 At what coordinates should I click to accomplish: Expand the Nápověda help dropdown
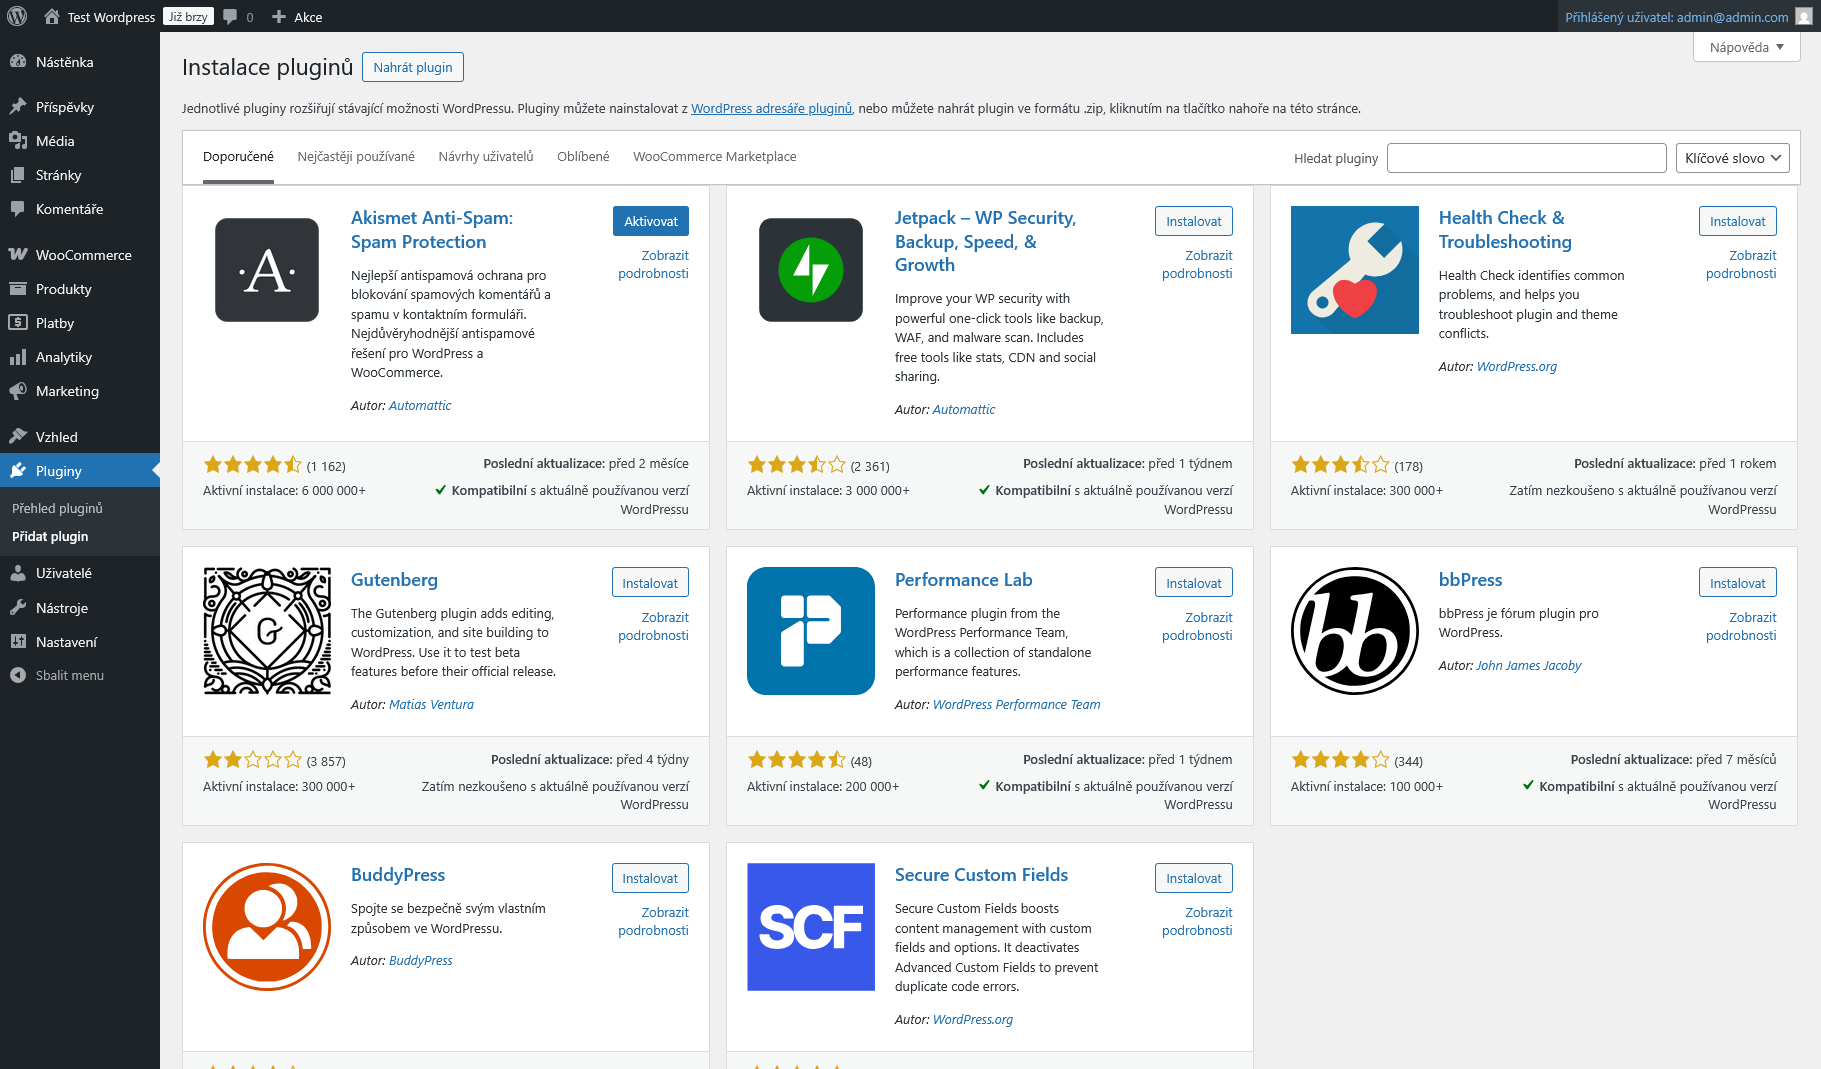click(x=1746, y=47)
